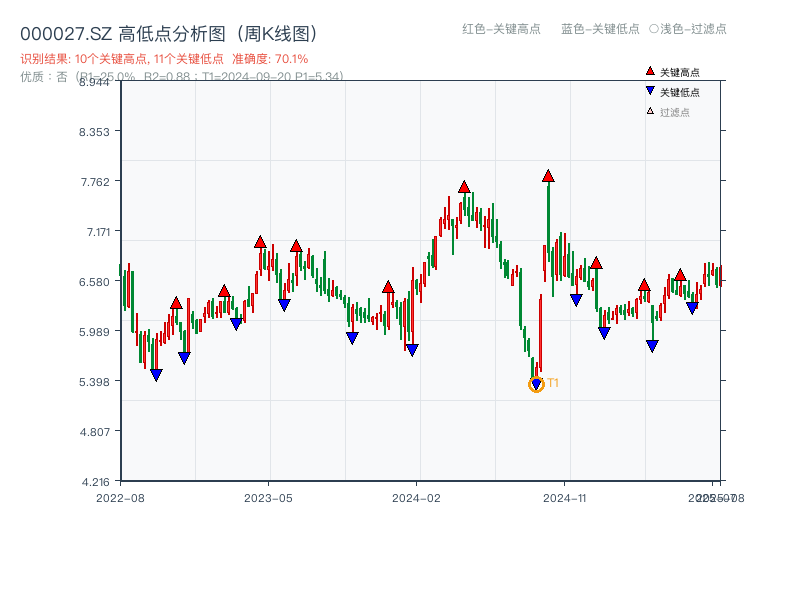Click the 准确度: 70.1% text
Screen dimensions: 800x600
270,59
